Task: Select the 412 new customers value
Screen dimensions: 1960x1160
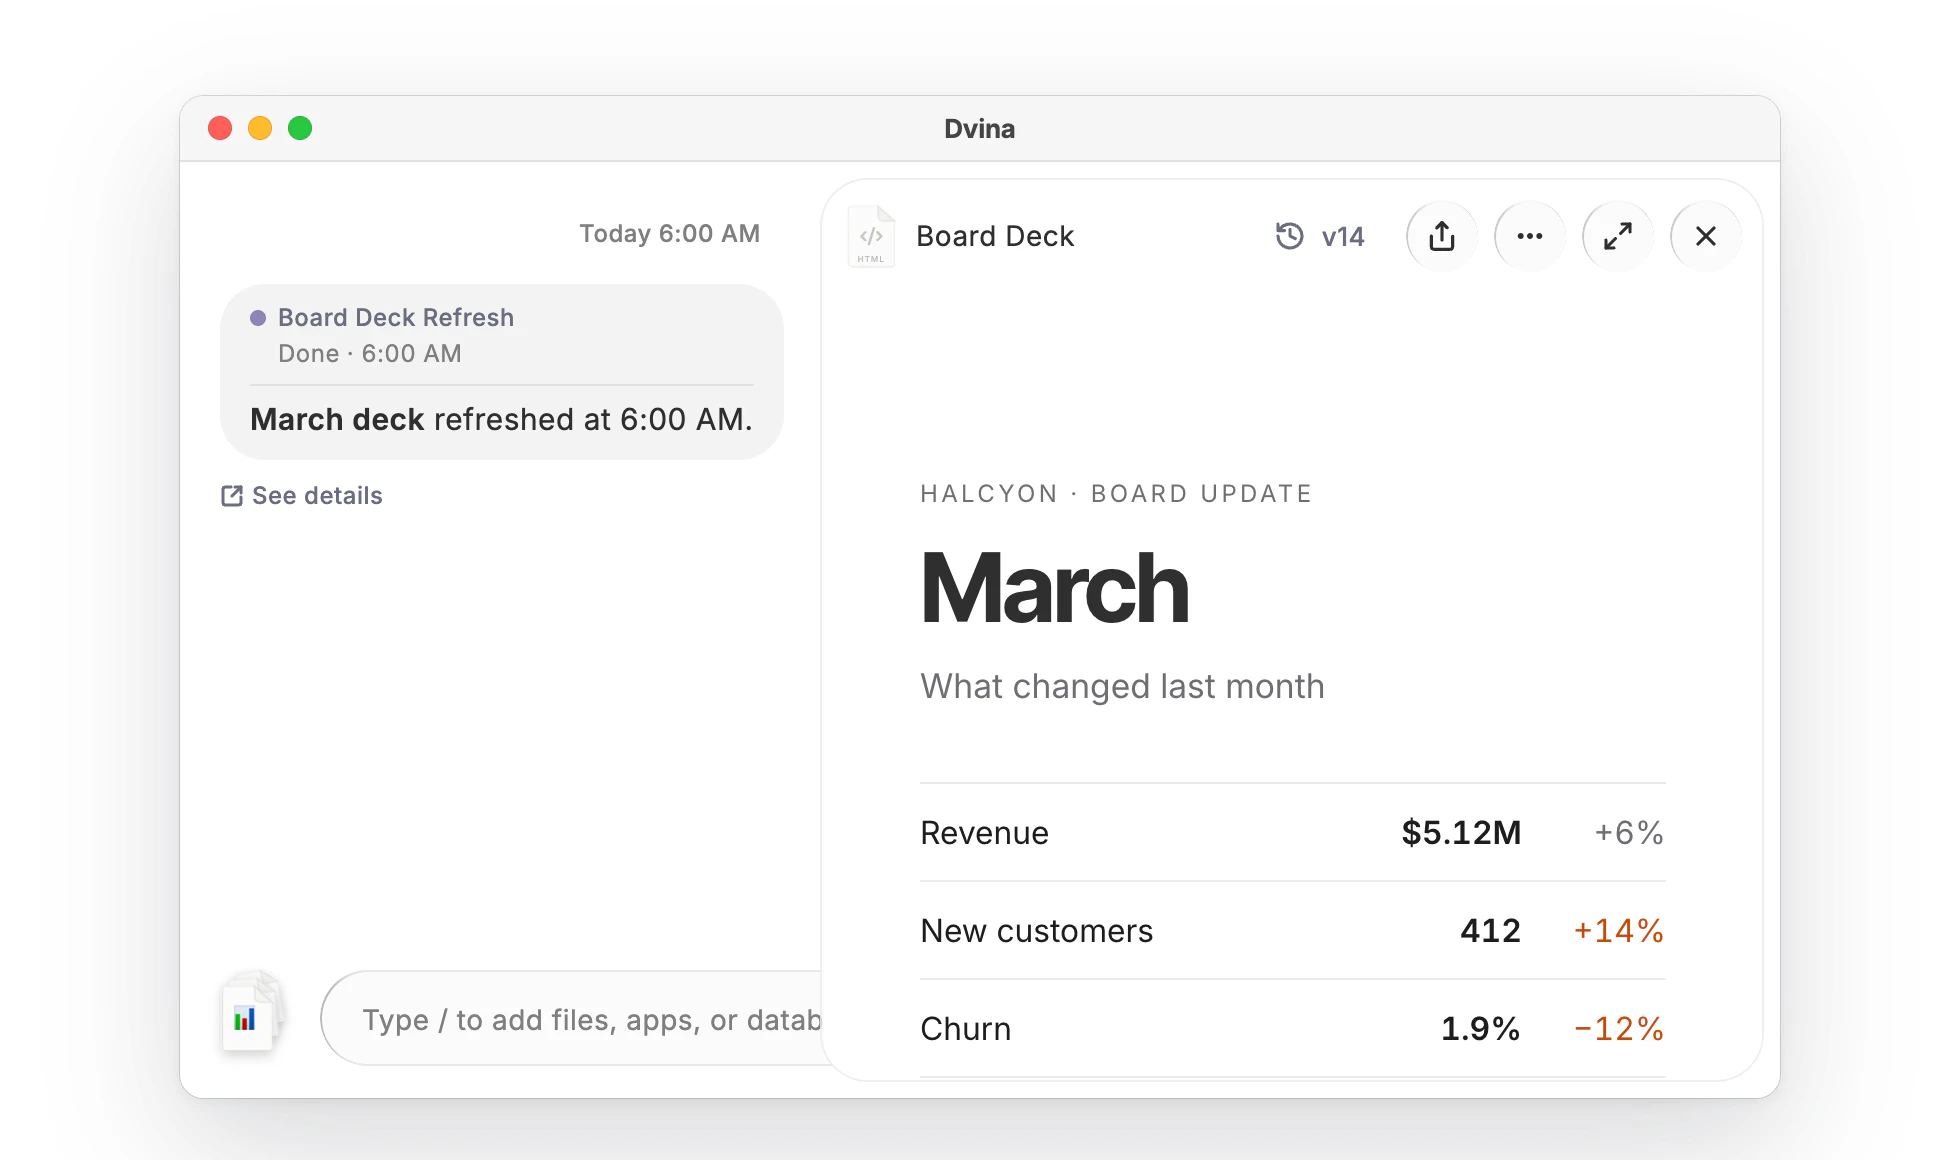Action: (1490, 931)
